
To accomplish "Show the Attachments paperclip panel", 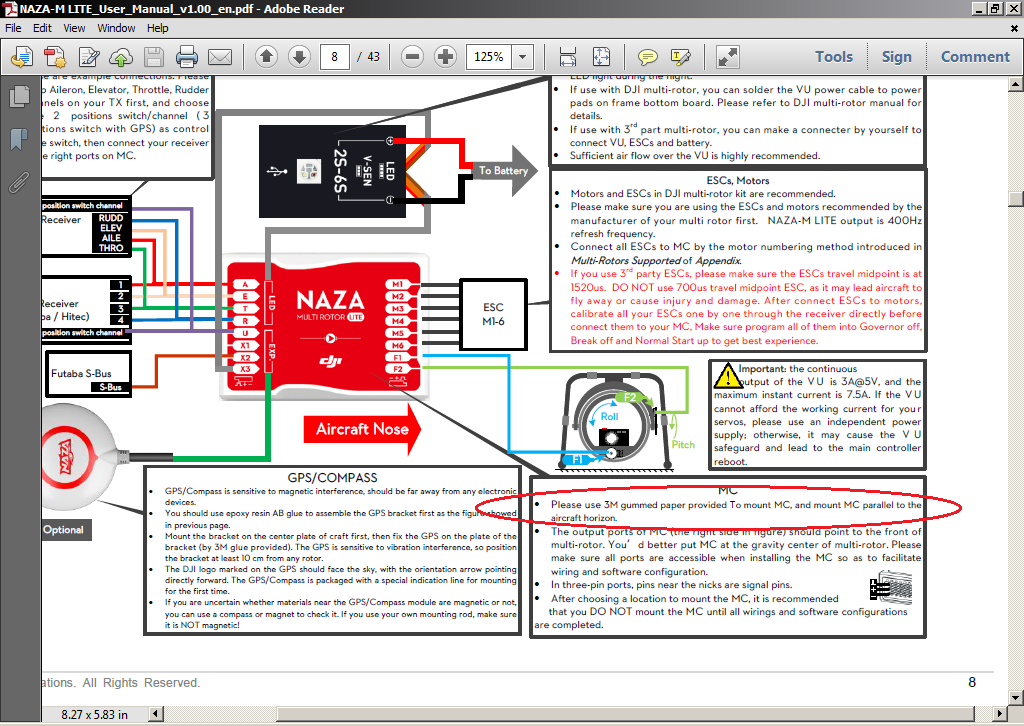I will point(18,181).
